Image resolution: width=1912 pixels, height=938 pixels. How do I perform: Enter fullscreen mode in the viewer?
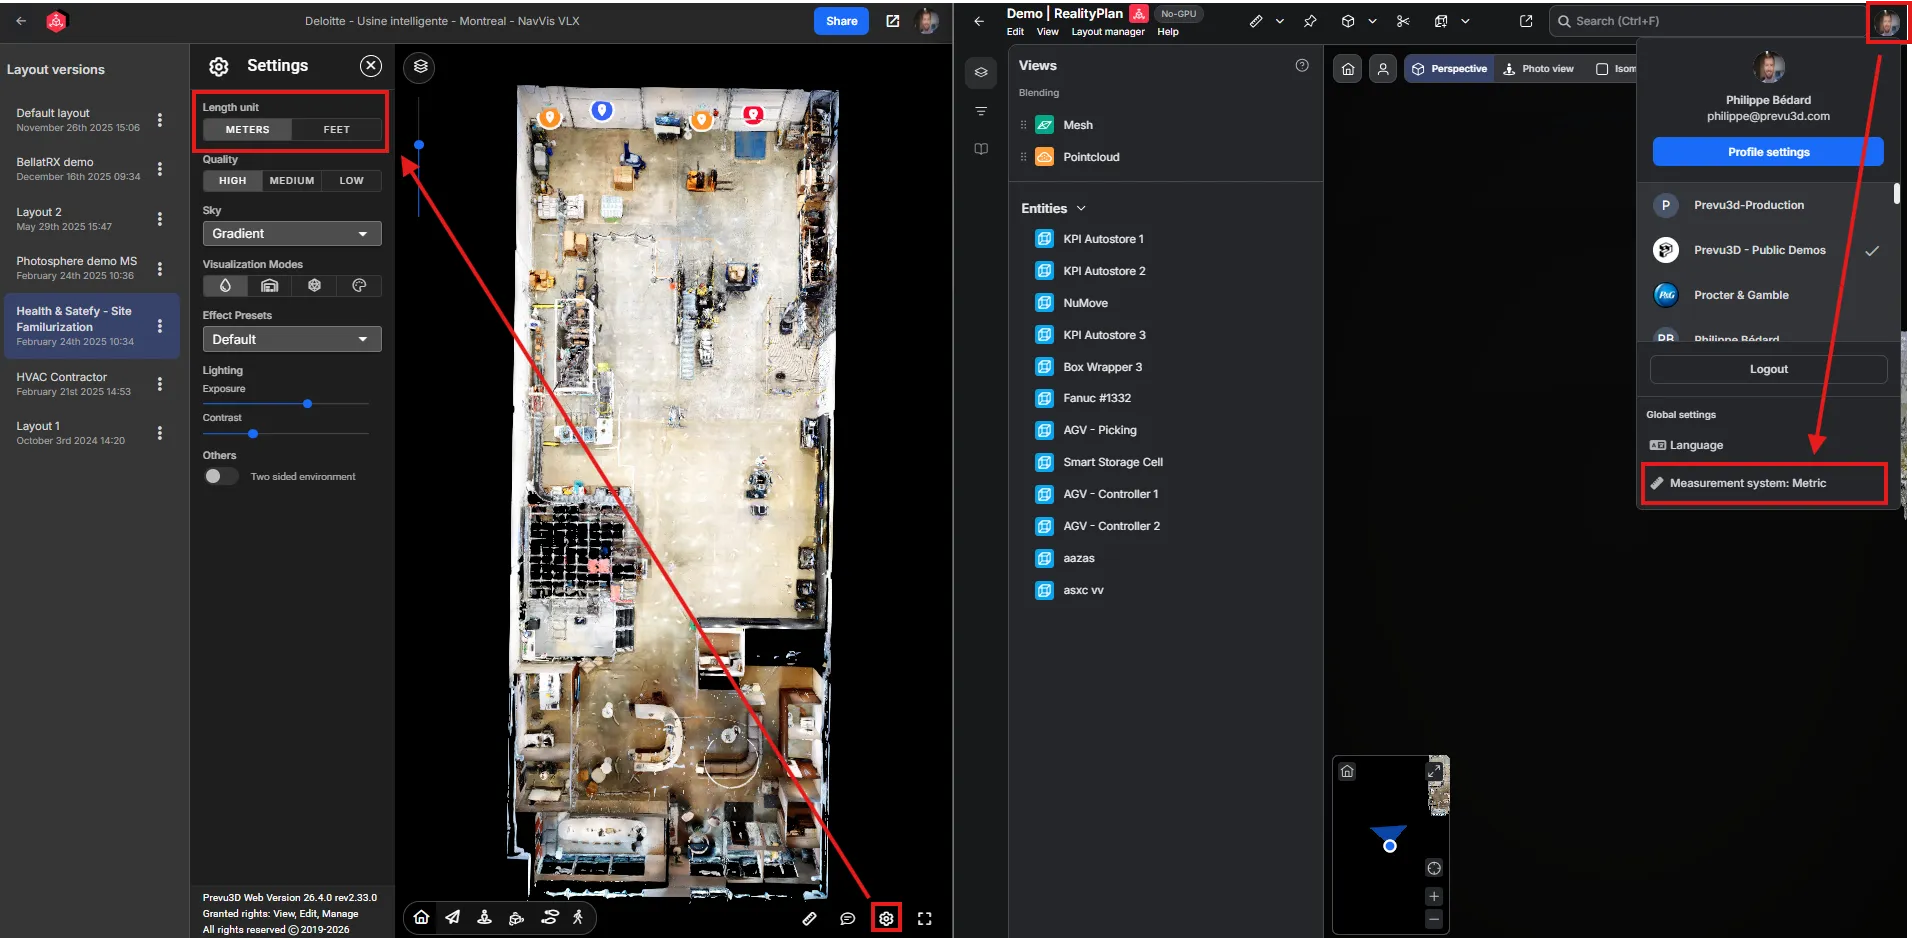pos(925,918)
